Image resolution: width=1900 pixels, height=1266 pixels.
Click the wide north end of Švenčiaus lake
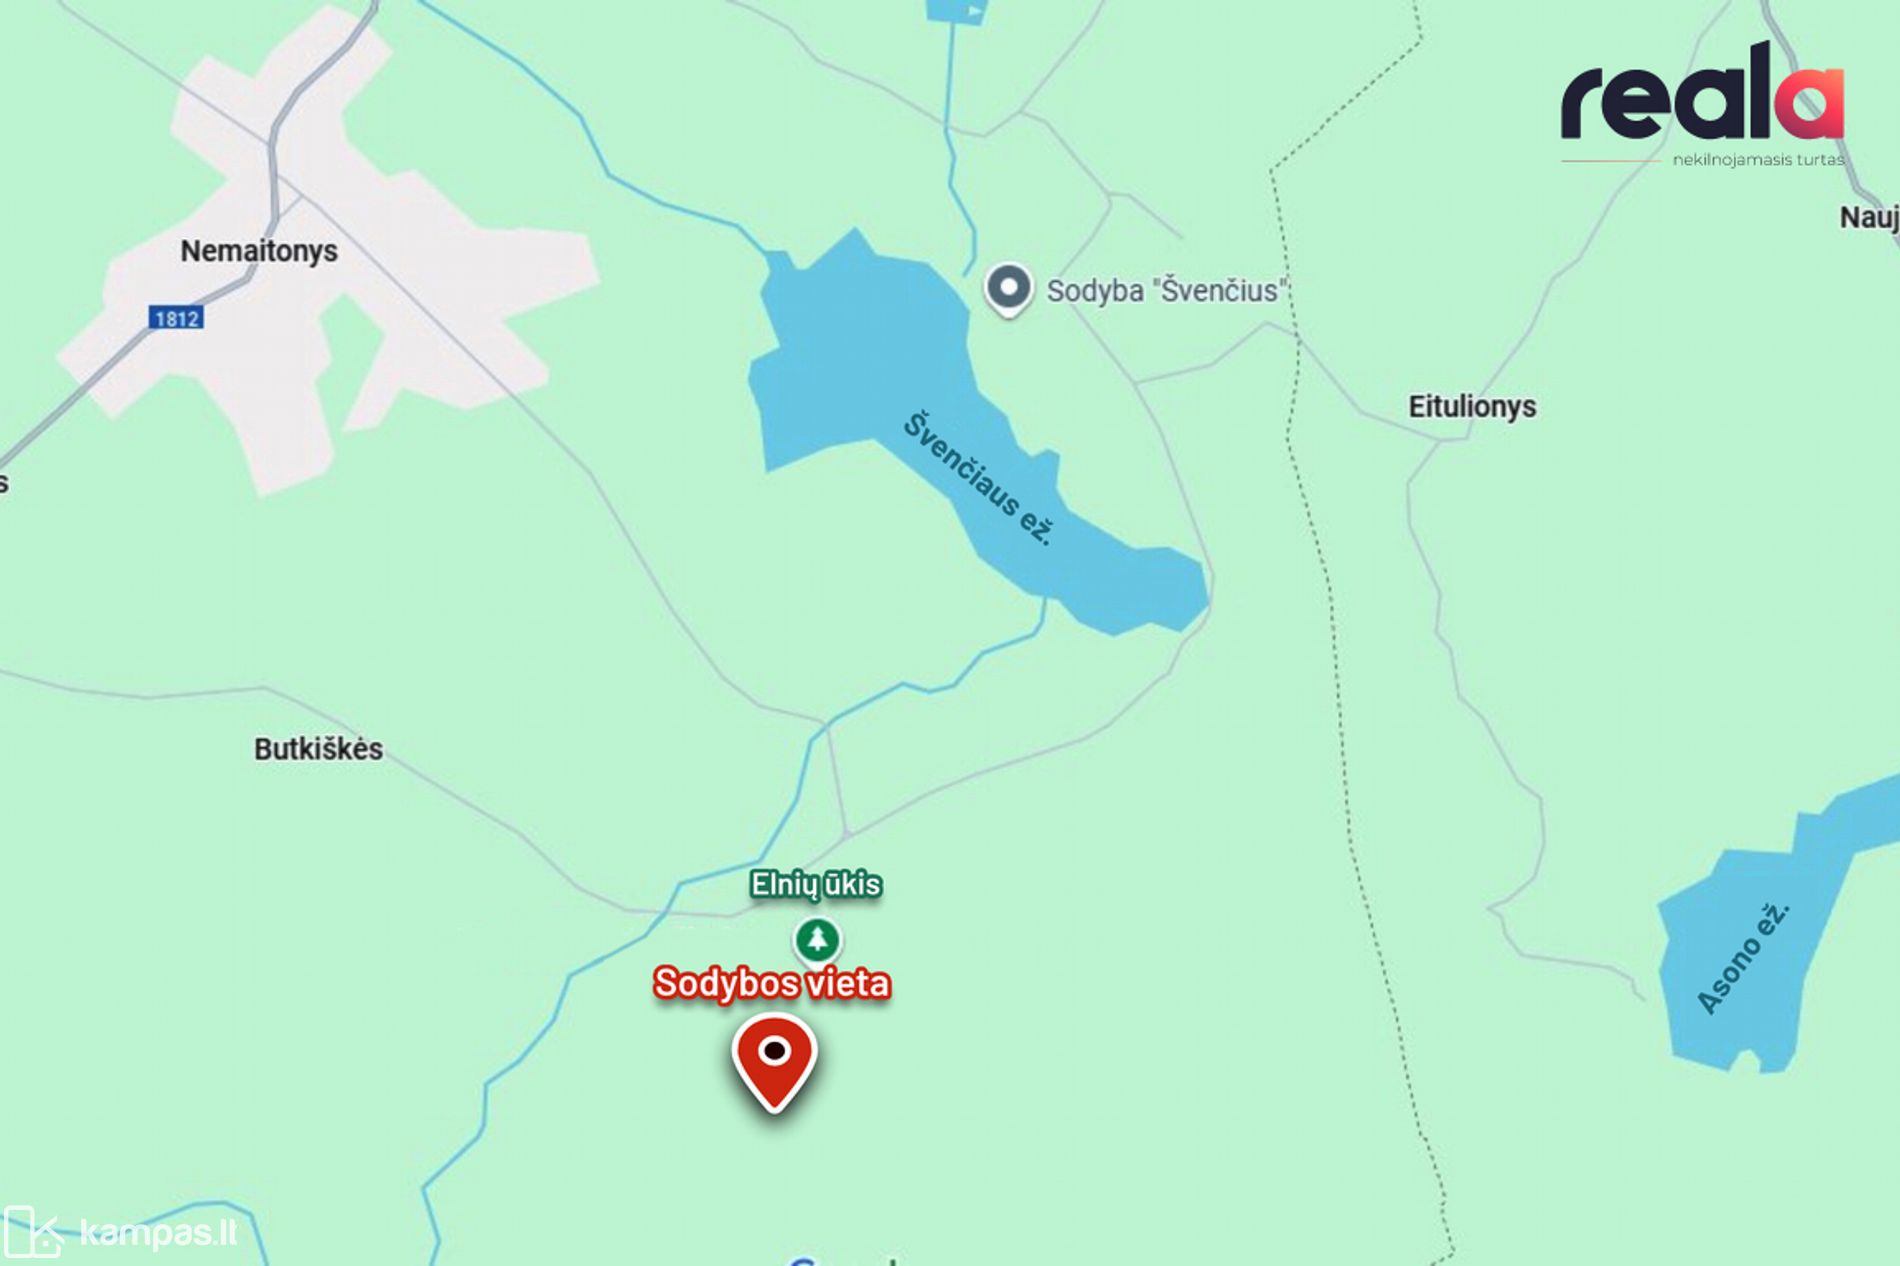tap(855, 355)
